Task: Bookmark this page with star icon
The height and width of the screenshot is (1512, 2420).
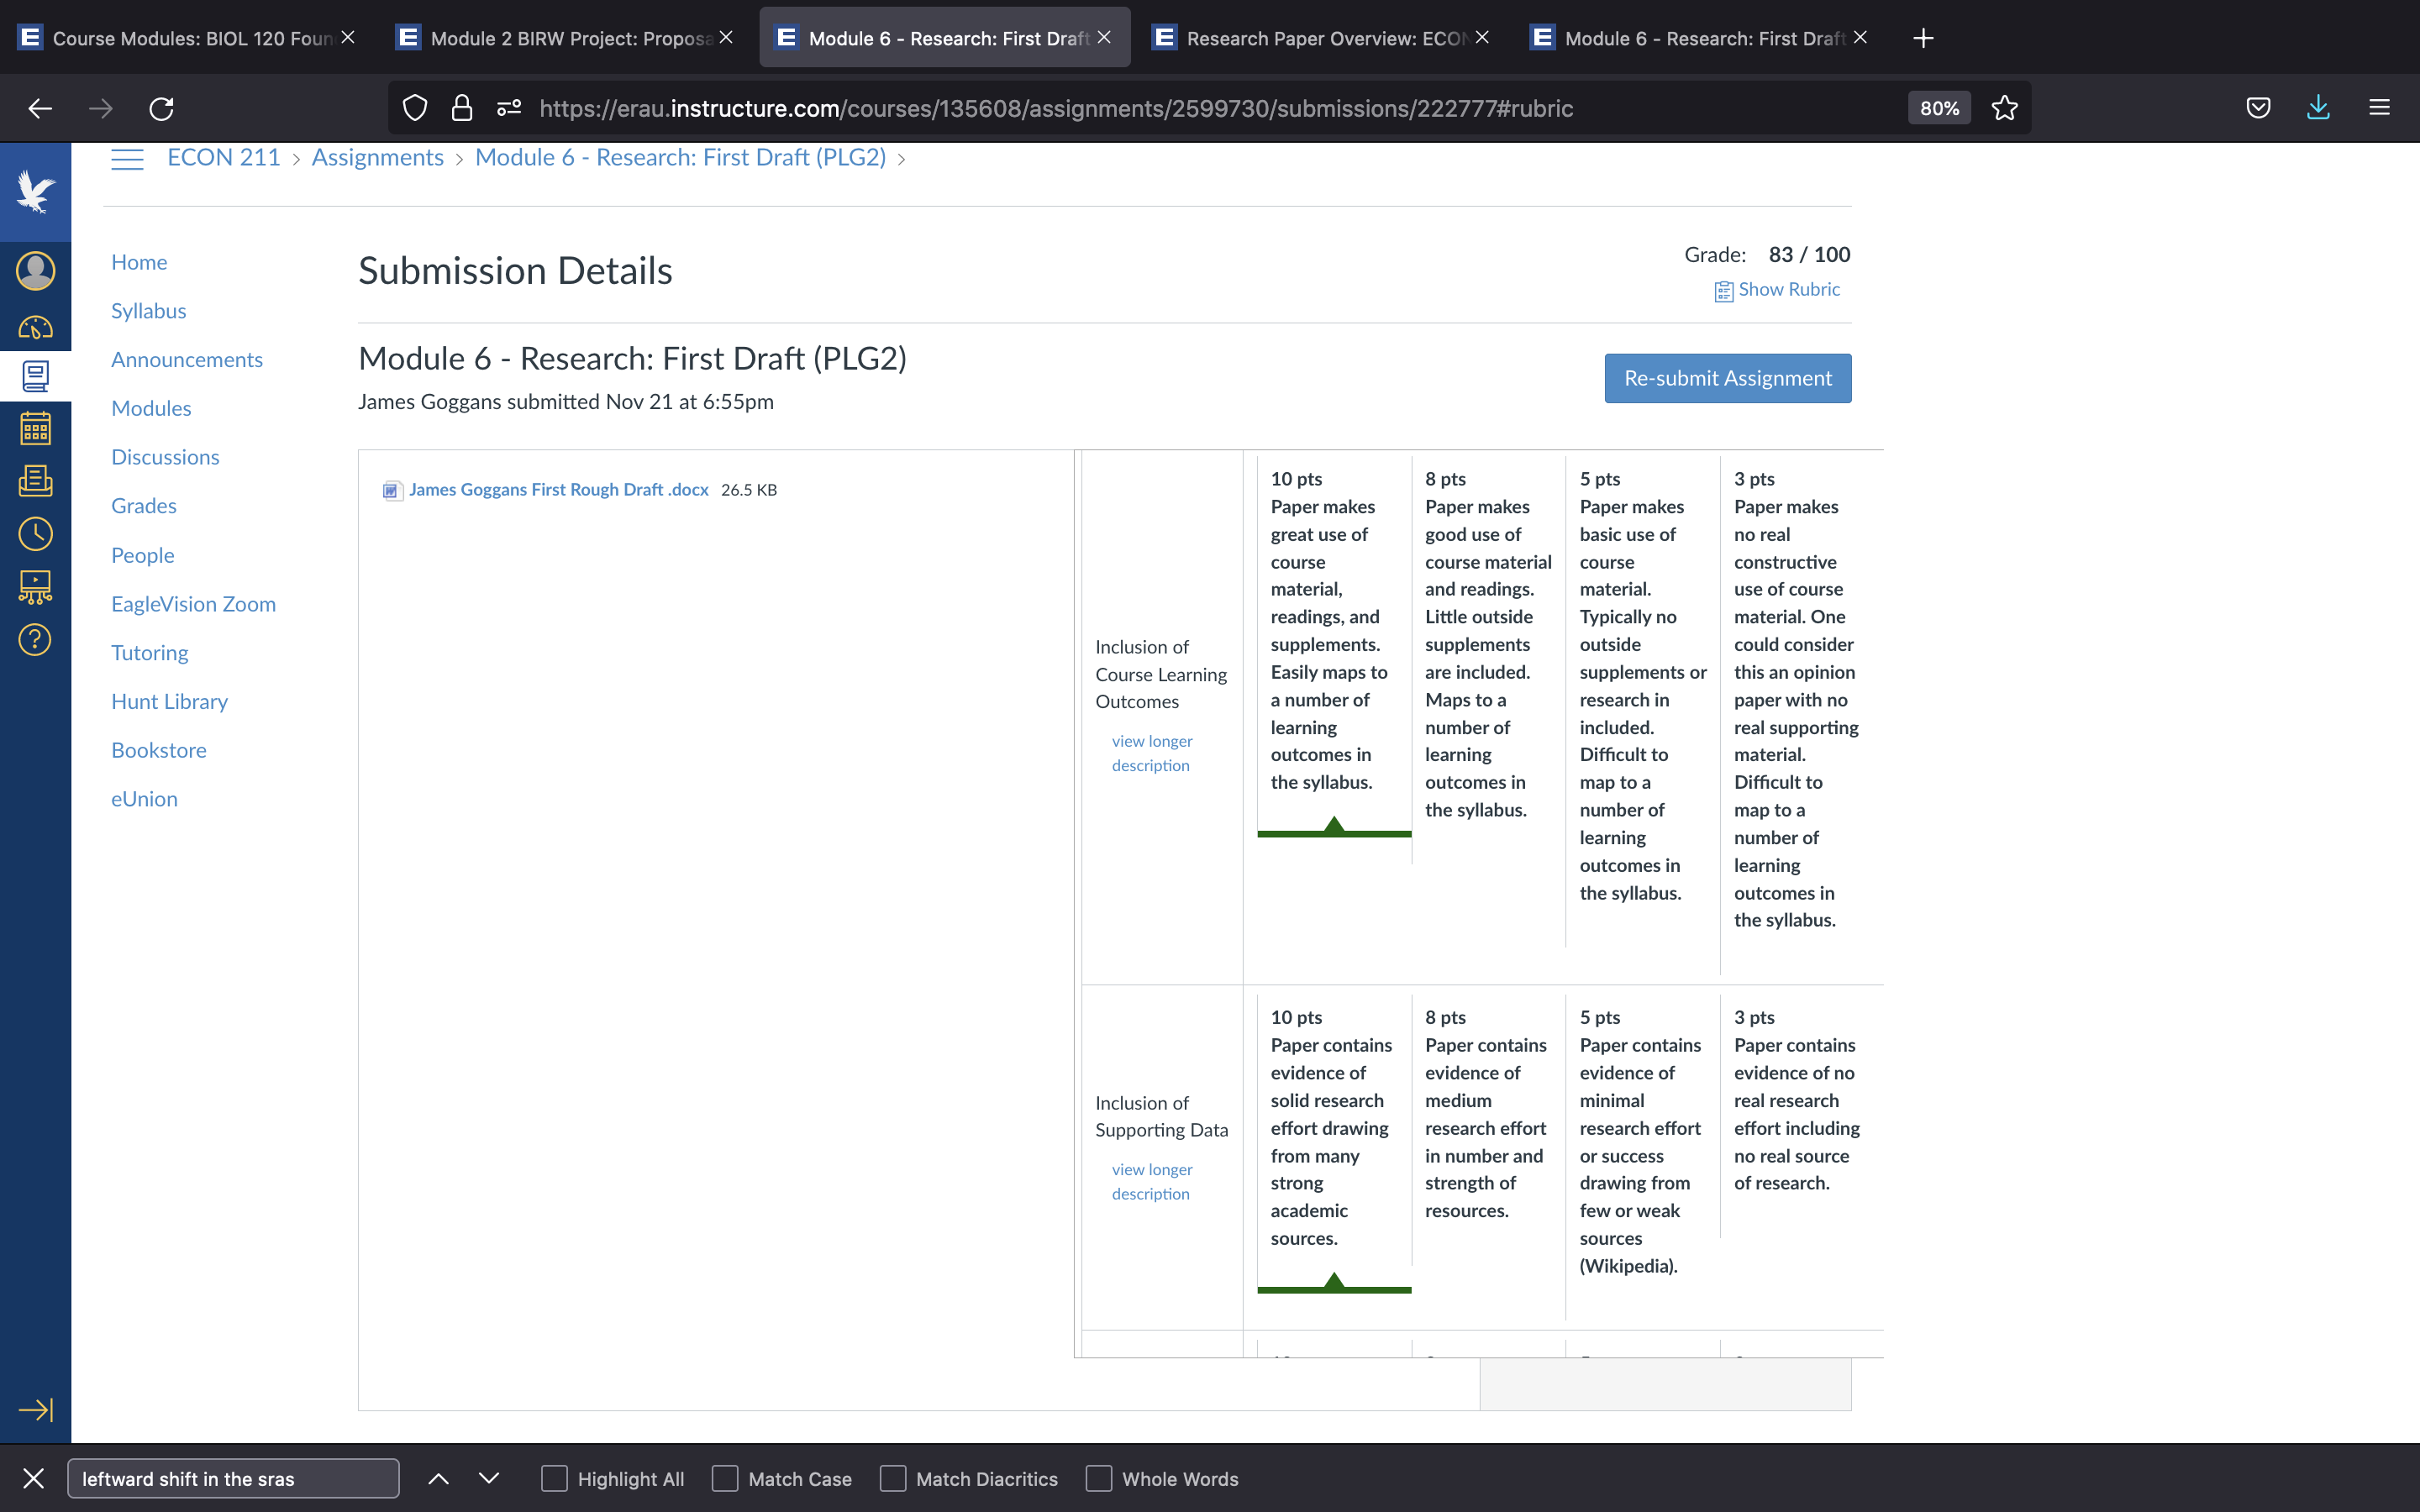Action: pos(2004,108)
